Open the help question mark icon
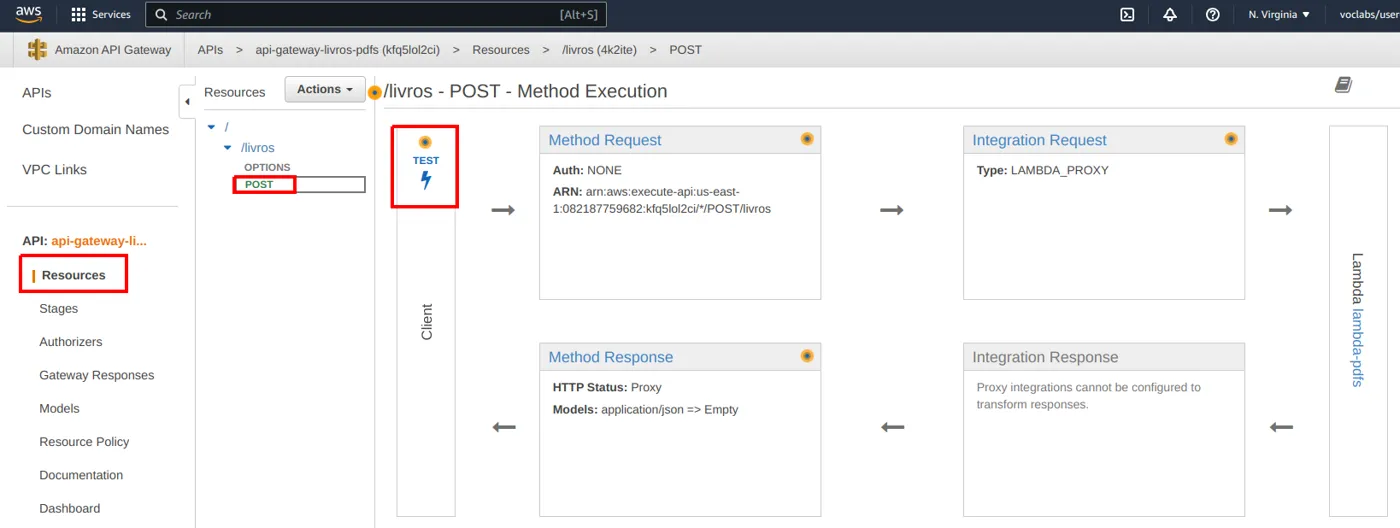Viewport: 1400px width, 528px height. [x=1213, y=15]
